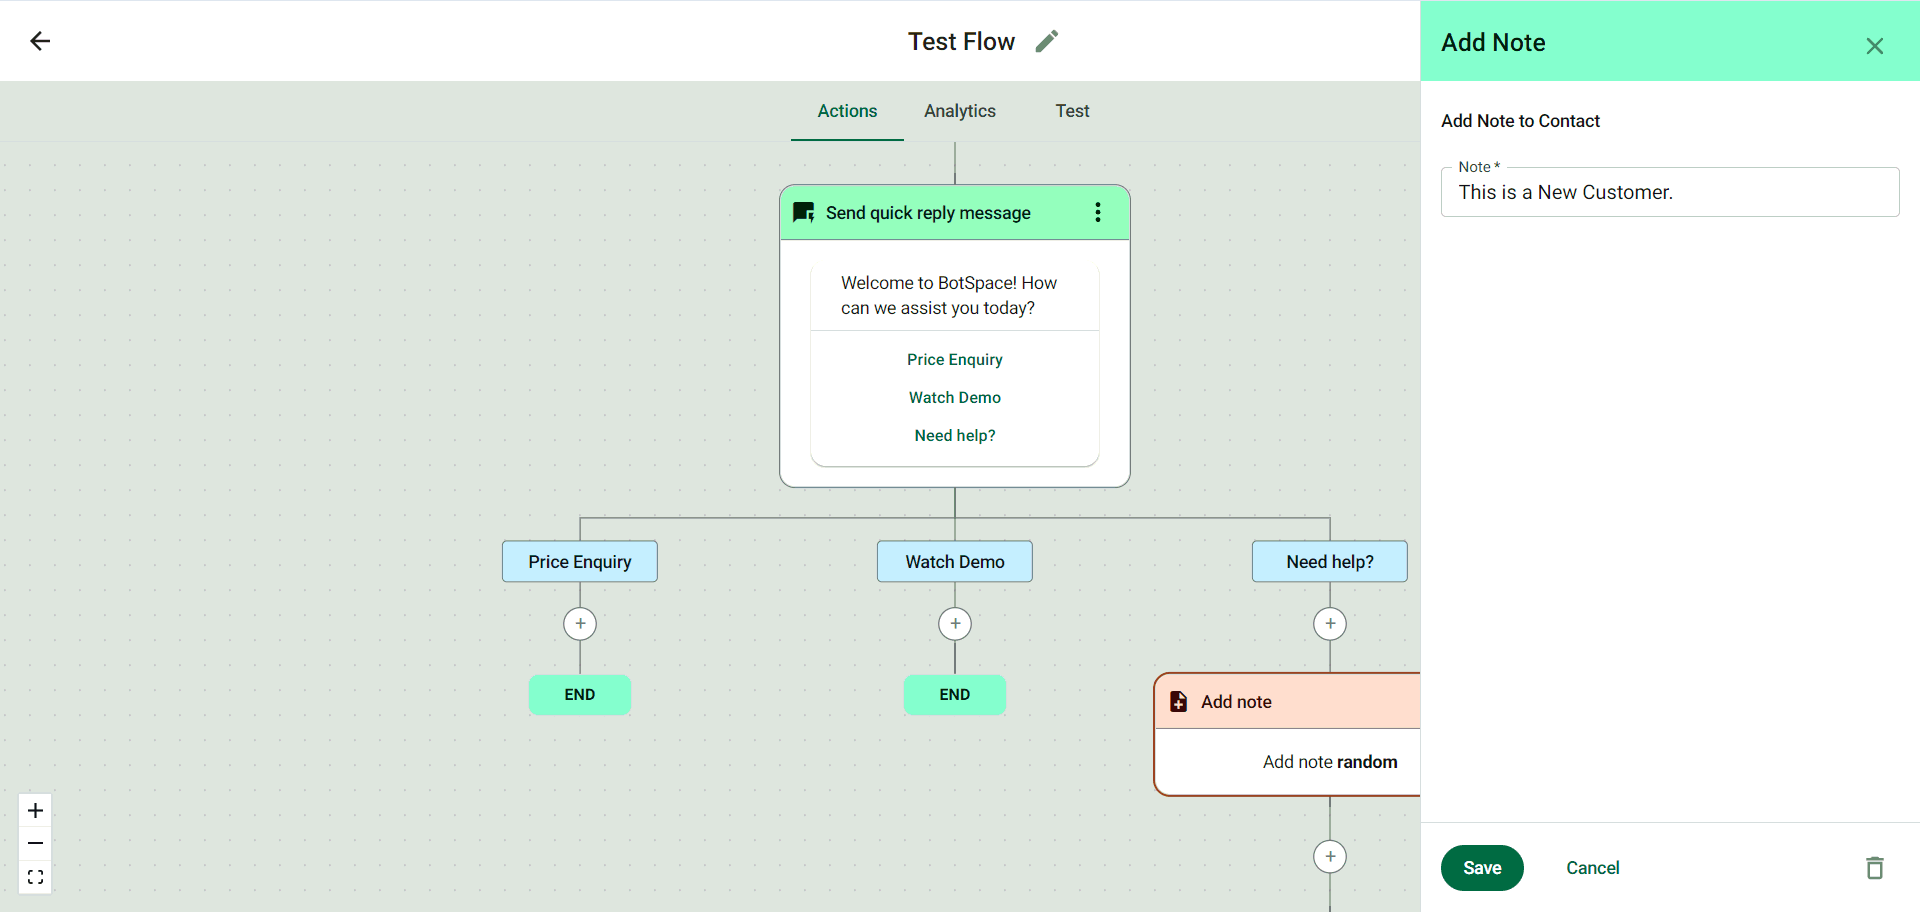
Task: Focus the Note text field
Action: (x=1669, y=193)
